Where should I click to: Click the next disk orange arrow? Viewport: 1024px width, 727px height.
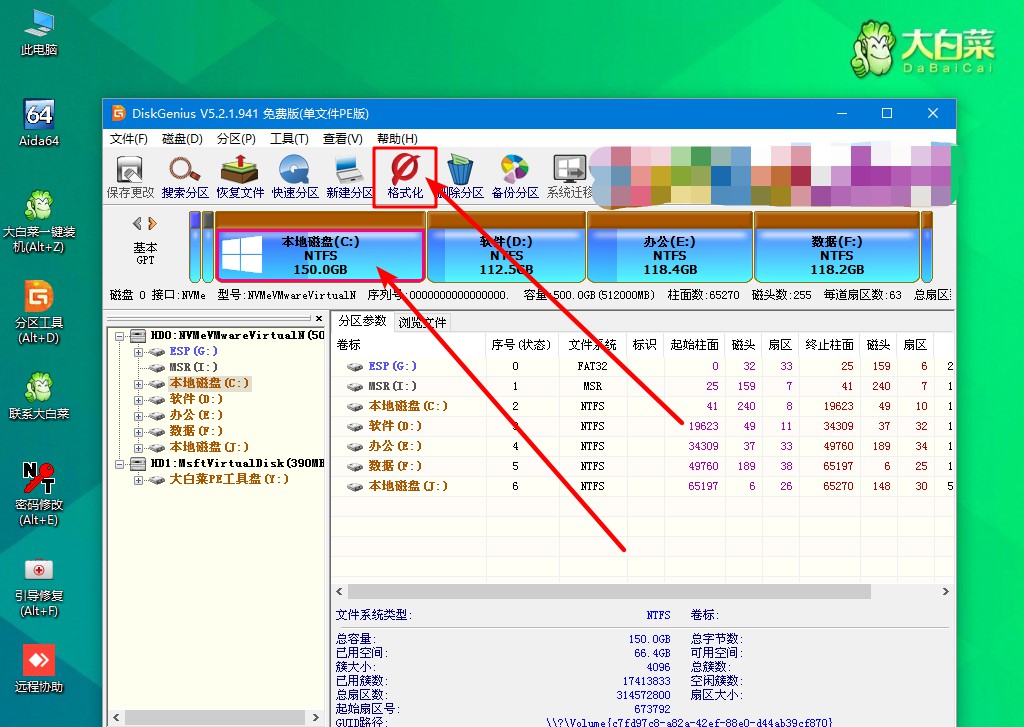(152, 223)
